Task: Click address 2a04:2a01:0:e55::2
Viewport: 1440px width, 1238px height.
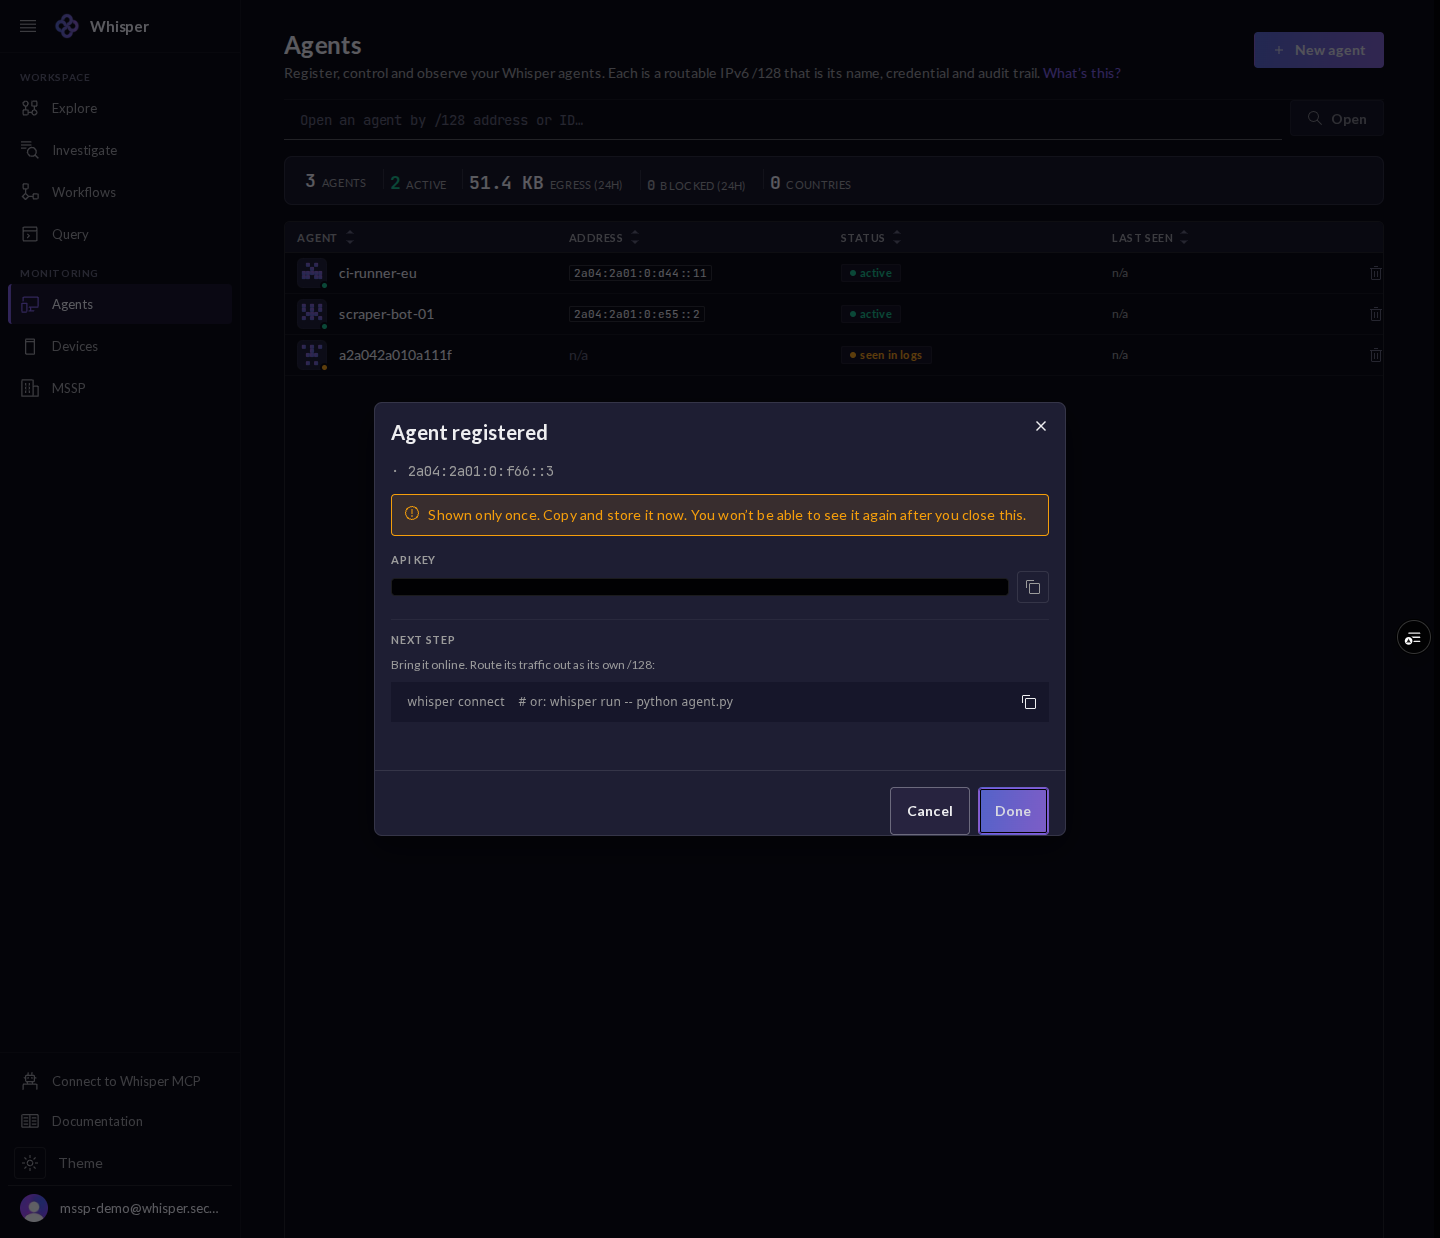Action: 637,314
